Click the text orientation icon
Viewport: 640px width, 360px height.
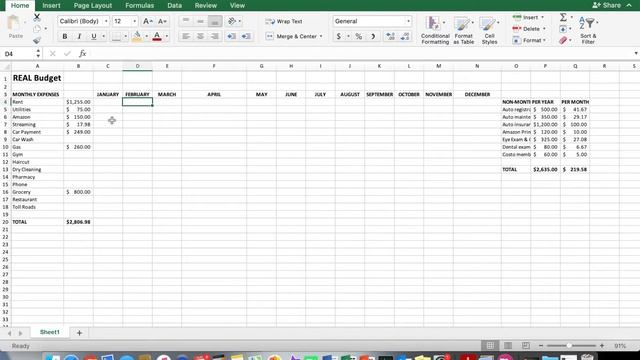pos(232,21)
